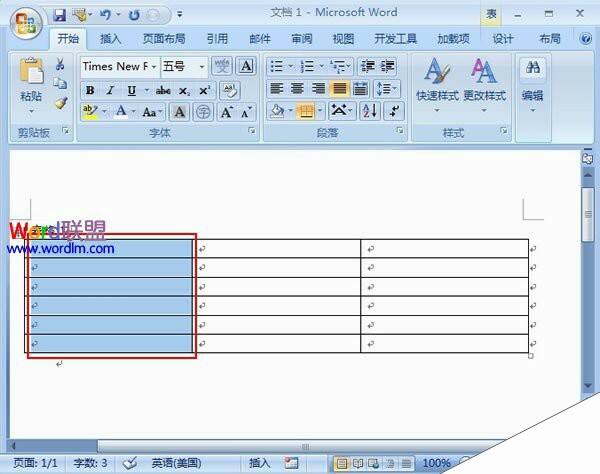
Task: Clear formatting with eraser icon
Action: (230, 91)
